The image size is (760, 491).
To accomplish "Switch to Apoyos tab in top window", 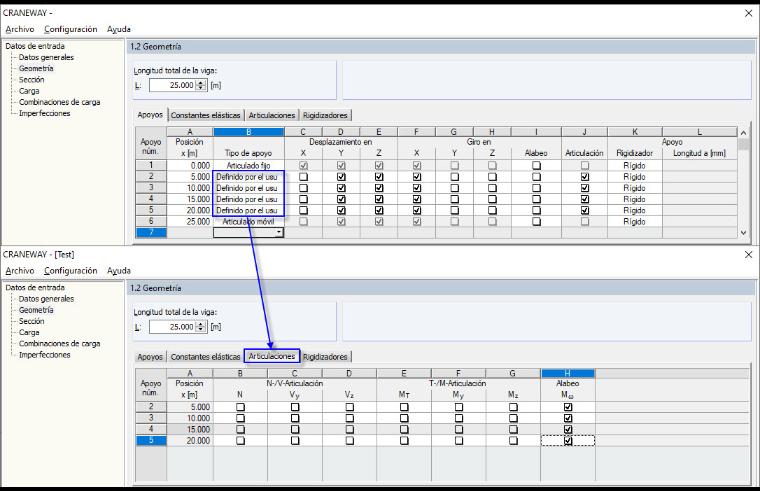I will click(150, 114).
